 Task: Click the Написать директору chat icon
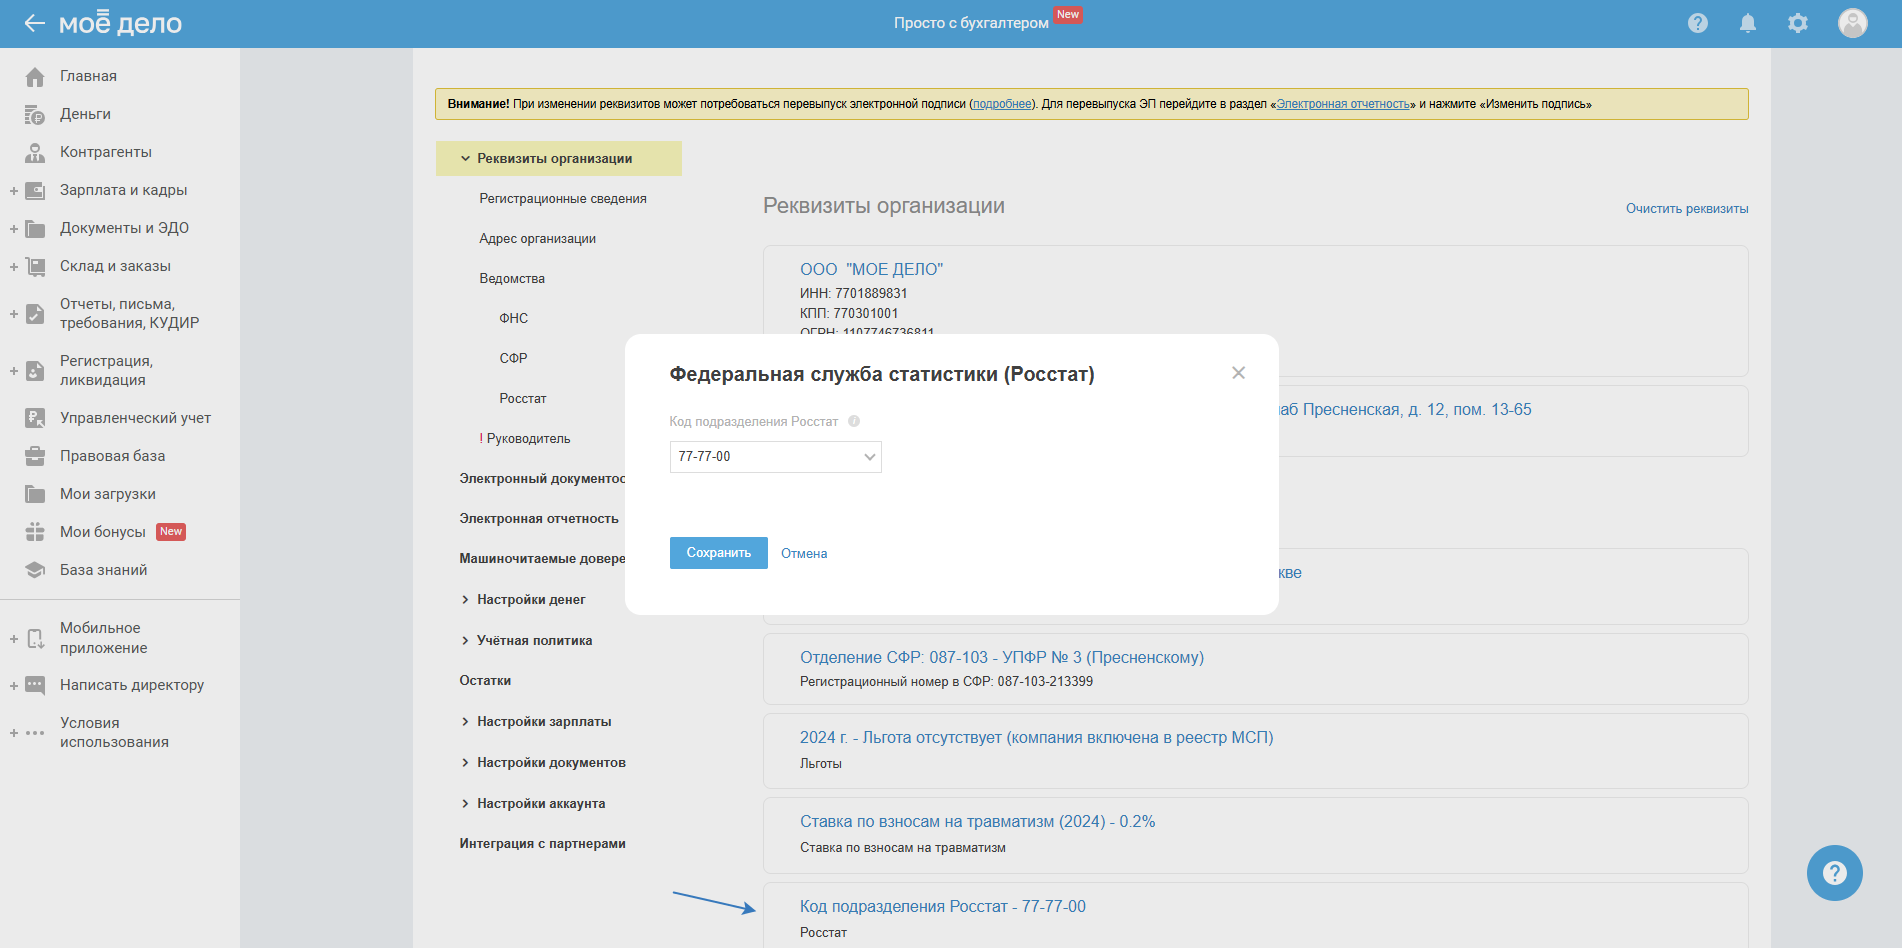35,686
